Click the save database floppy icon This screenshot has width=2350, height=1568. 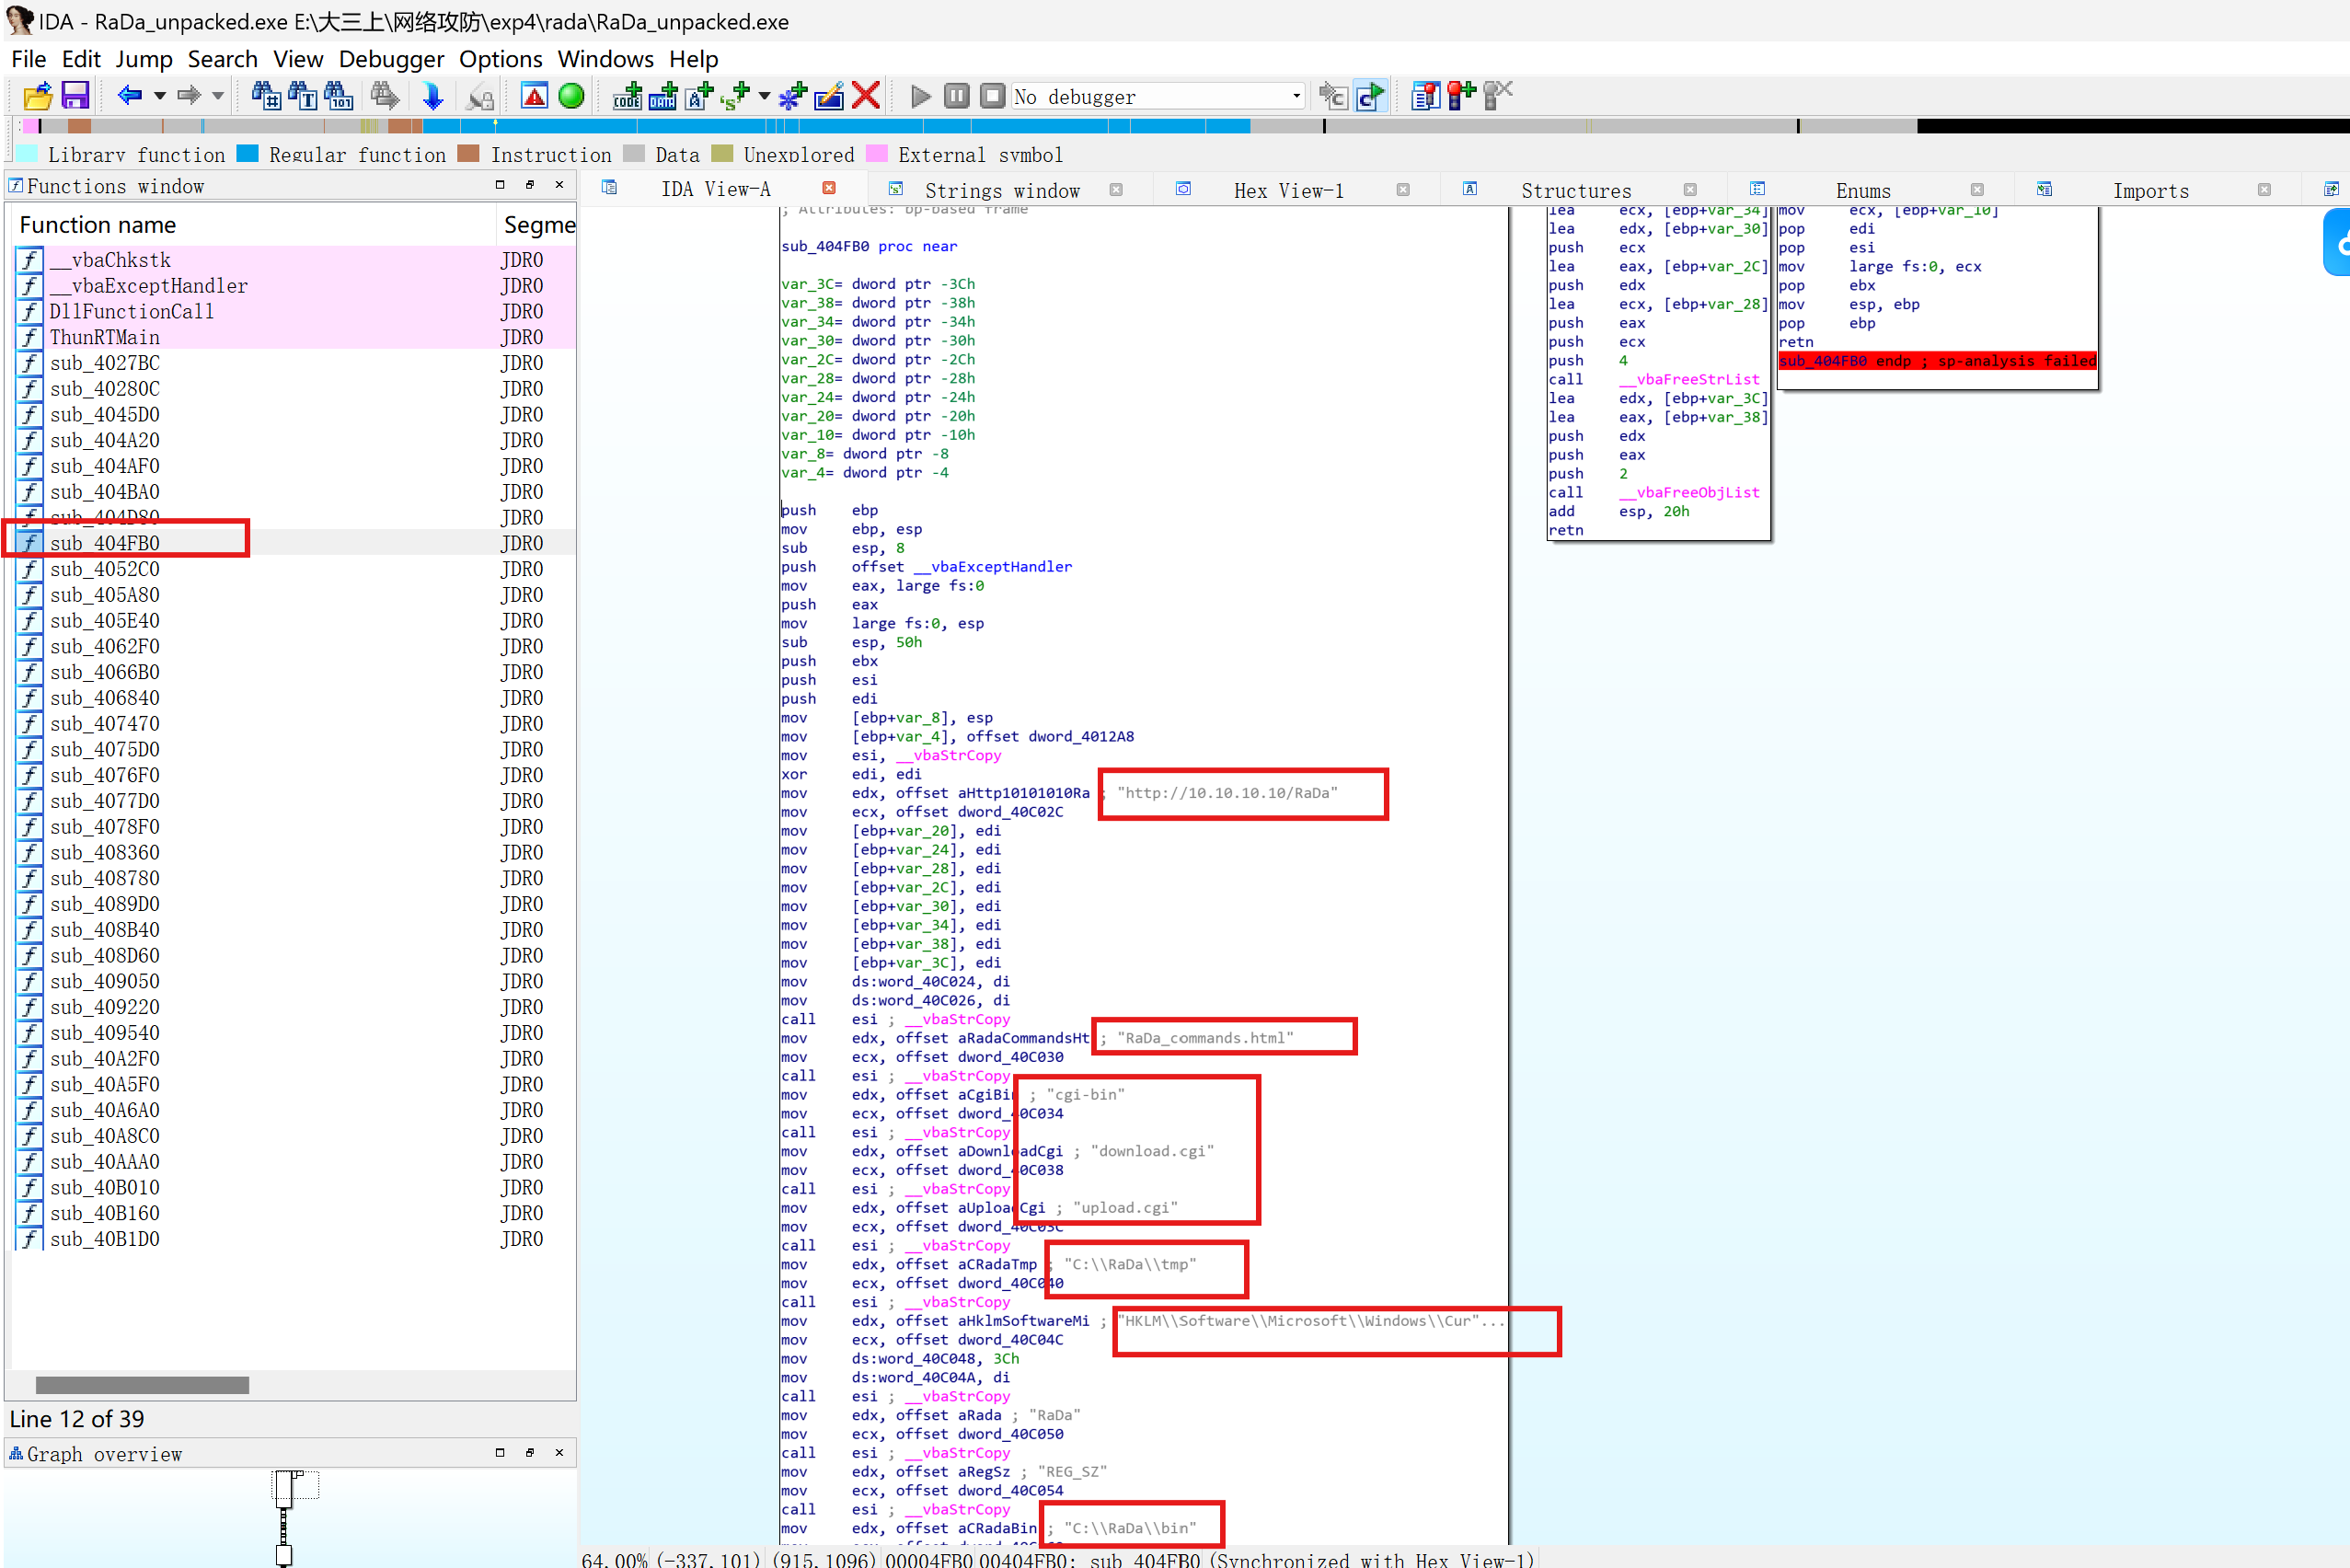(x=75, y=96)
